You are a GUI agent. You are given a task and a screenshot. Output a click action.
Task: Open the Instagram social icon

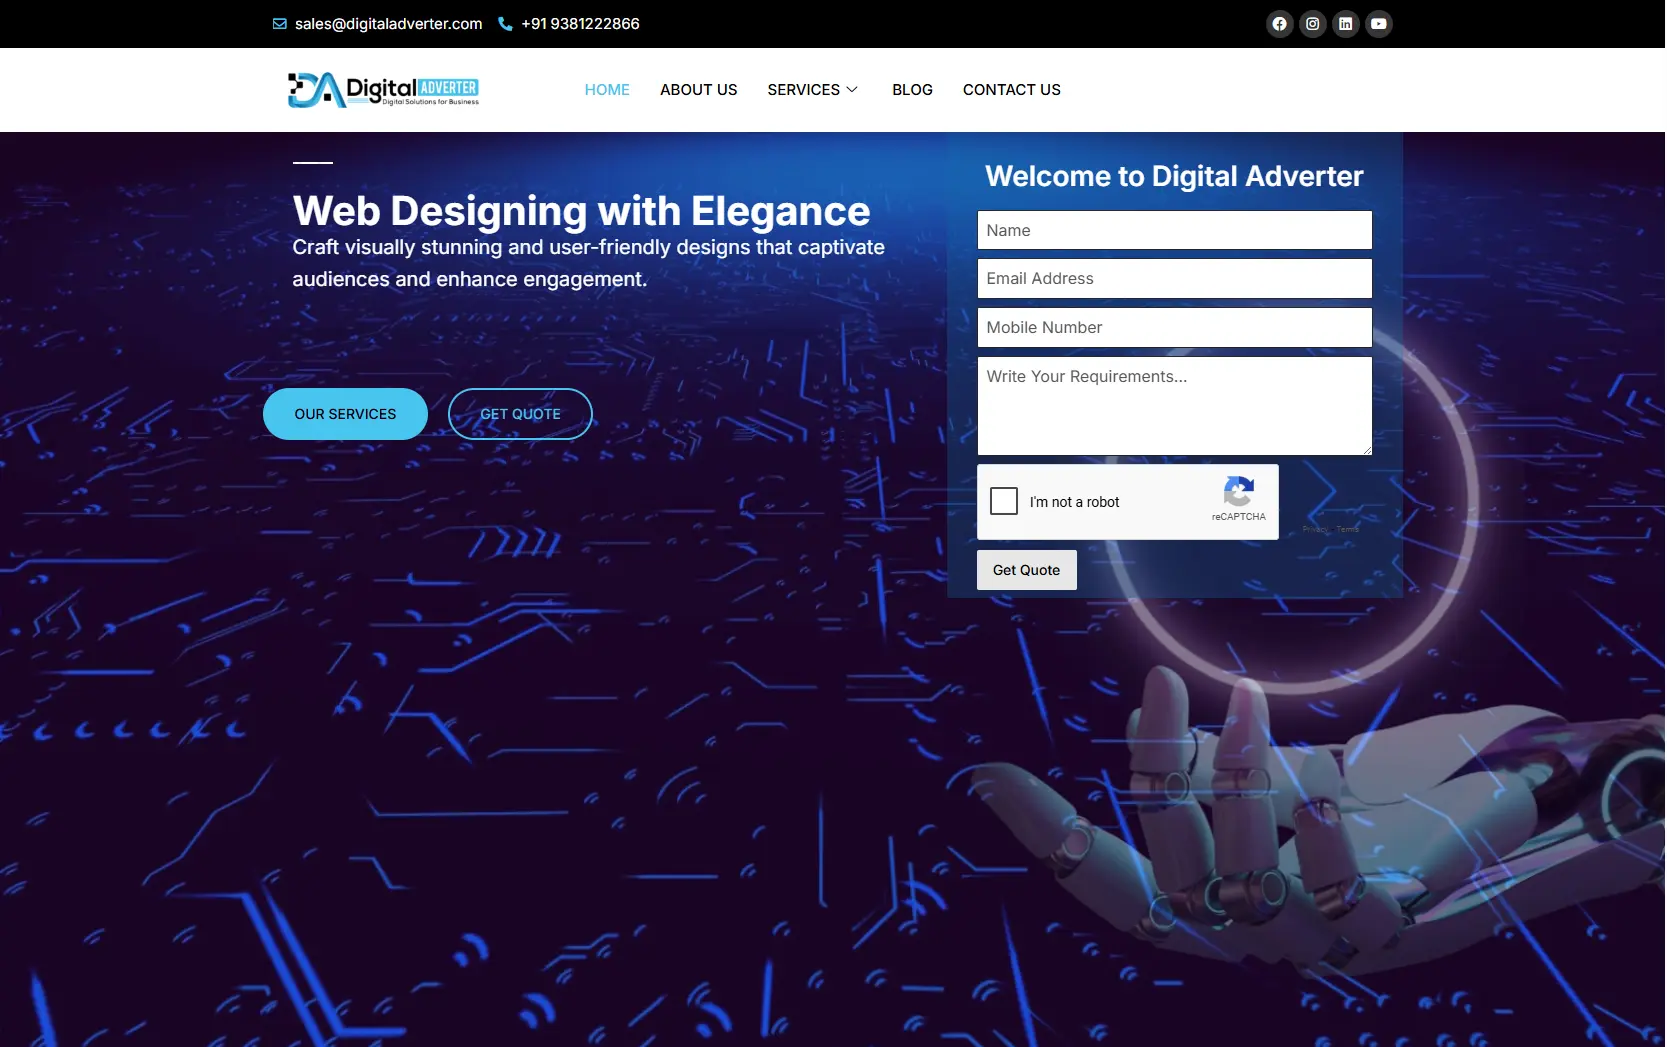1312,24
